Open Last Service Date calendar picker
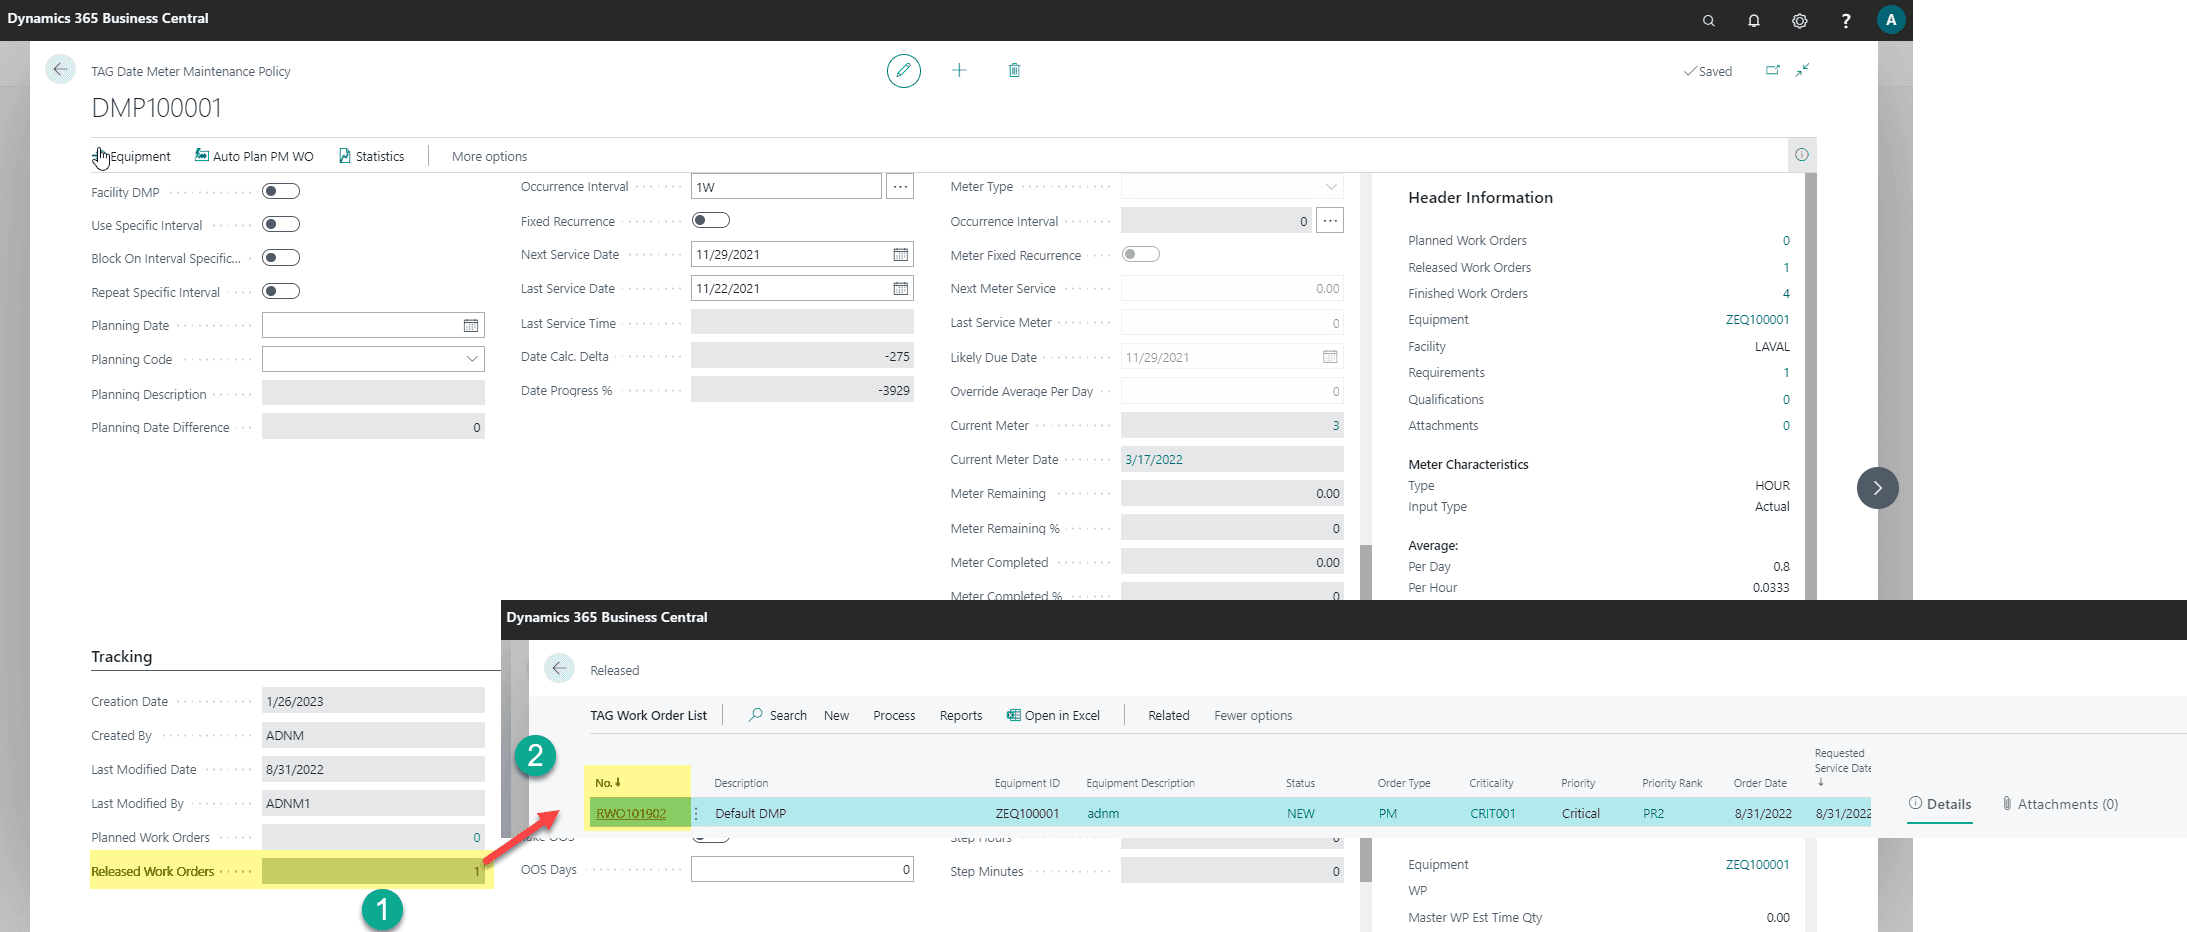The width and height of the screenshot is (2187, 932). tap(901, 289)
